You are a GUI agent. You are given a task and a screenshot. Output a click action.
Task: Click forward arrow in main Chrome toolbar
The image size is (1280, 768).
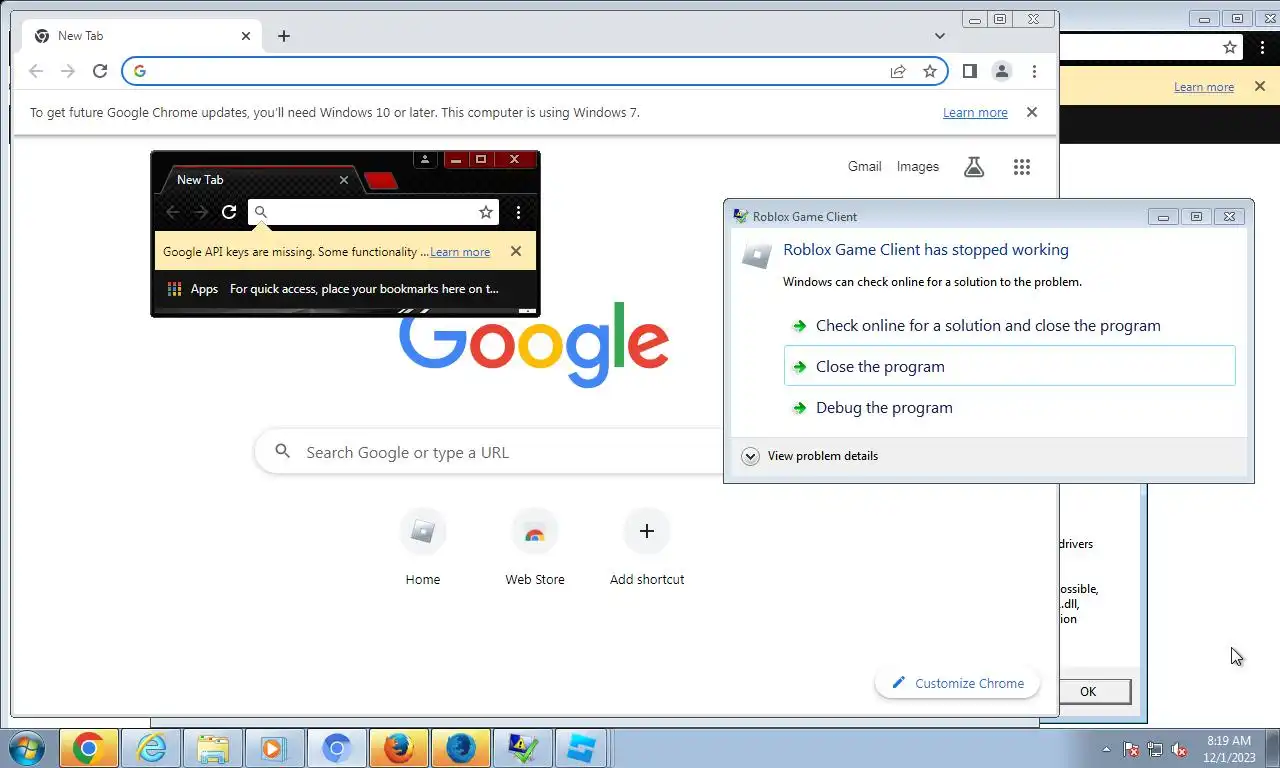(68, 71)
